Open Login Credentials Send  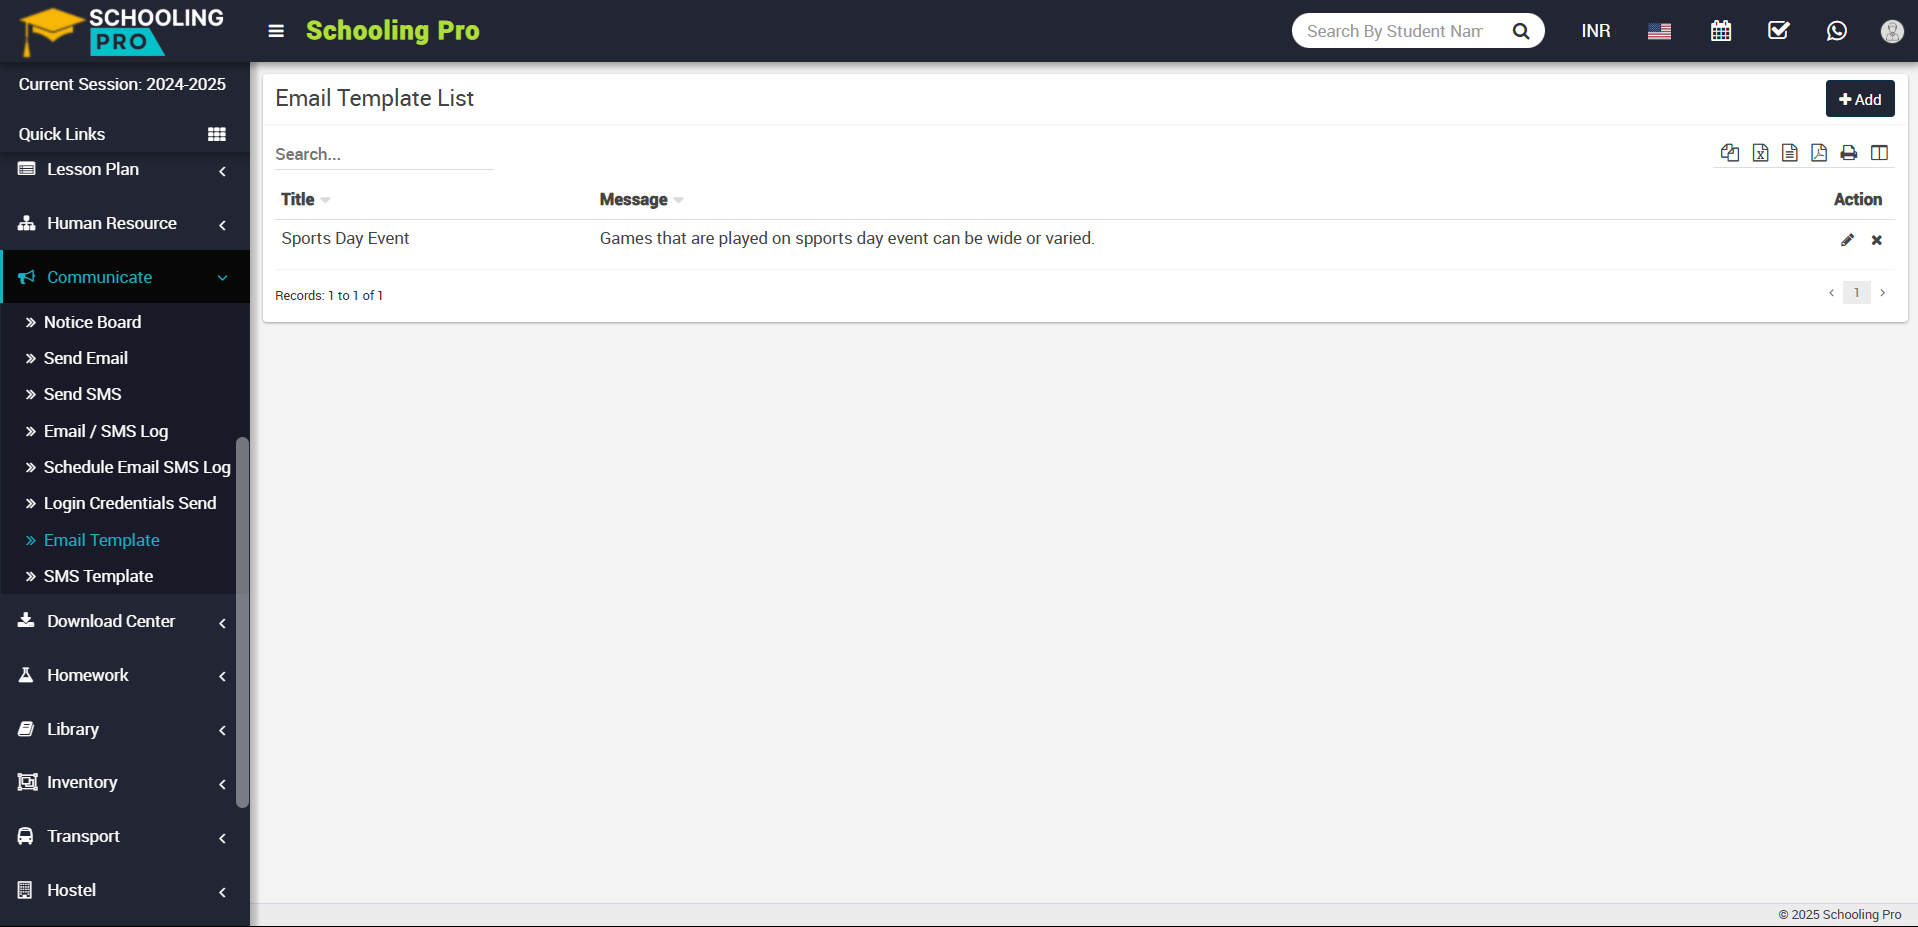point(129,503)
